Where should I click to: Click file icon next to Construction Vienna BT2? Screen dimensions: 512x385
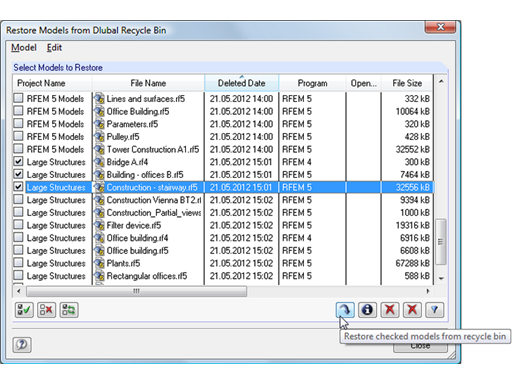pyautogui.click(x=99, y=200)
